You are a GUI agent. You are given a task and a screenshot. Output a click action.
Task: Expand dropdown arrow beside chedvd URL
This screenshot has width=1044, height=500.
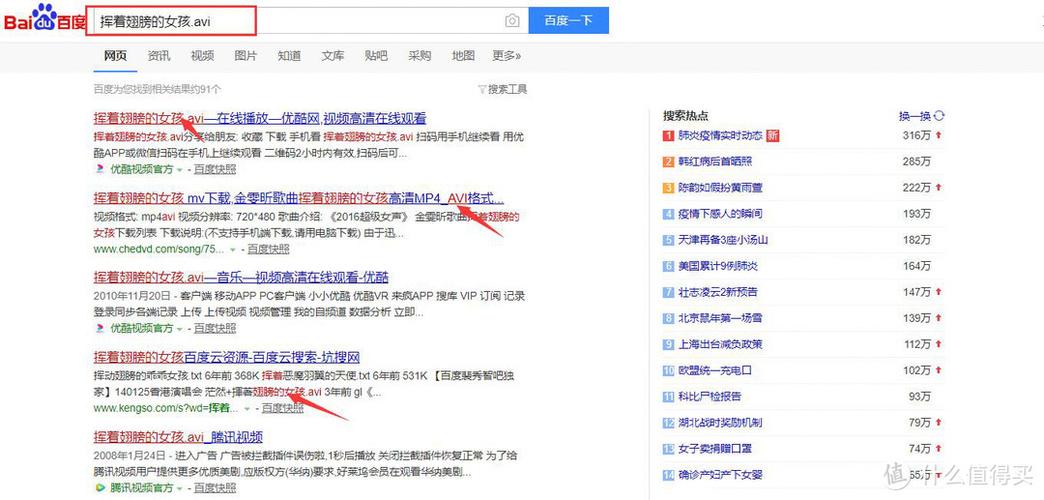pos(233,250)
